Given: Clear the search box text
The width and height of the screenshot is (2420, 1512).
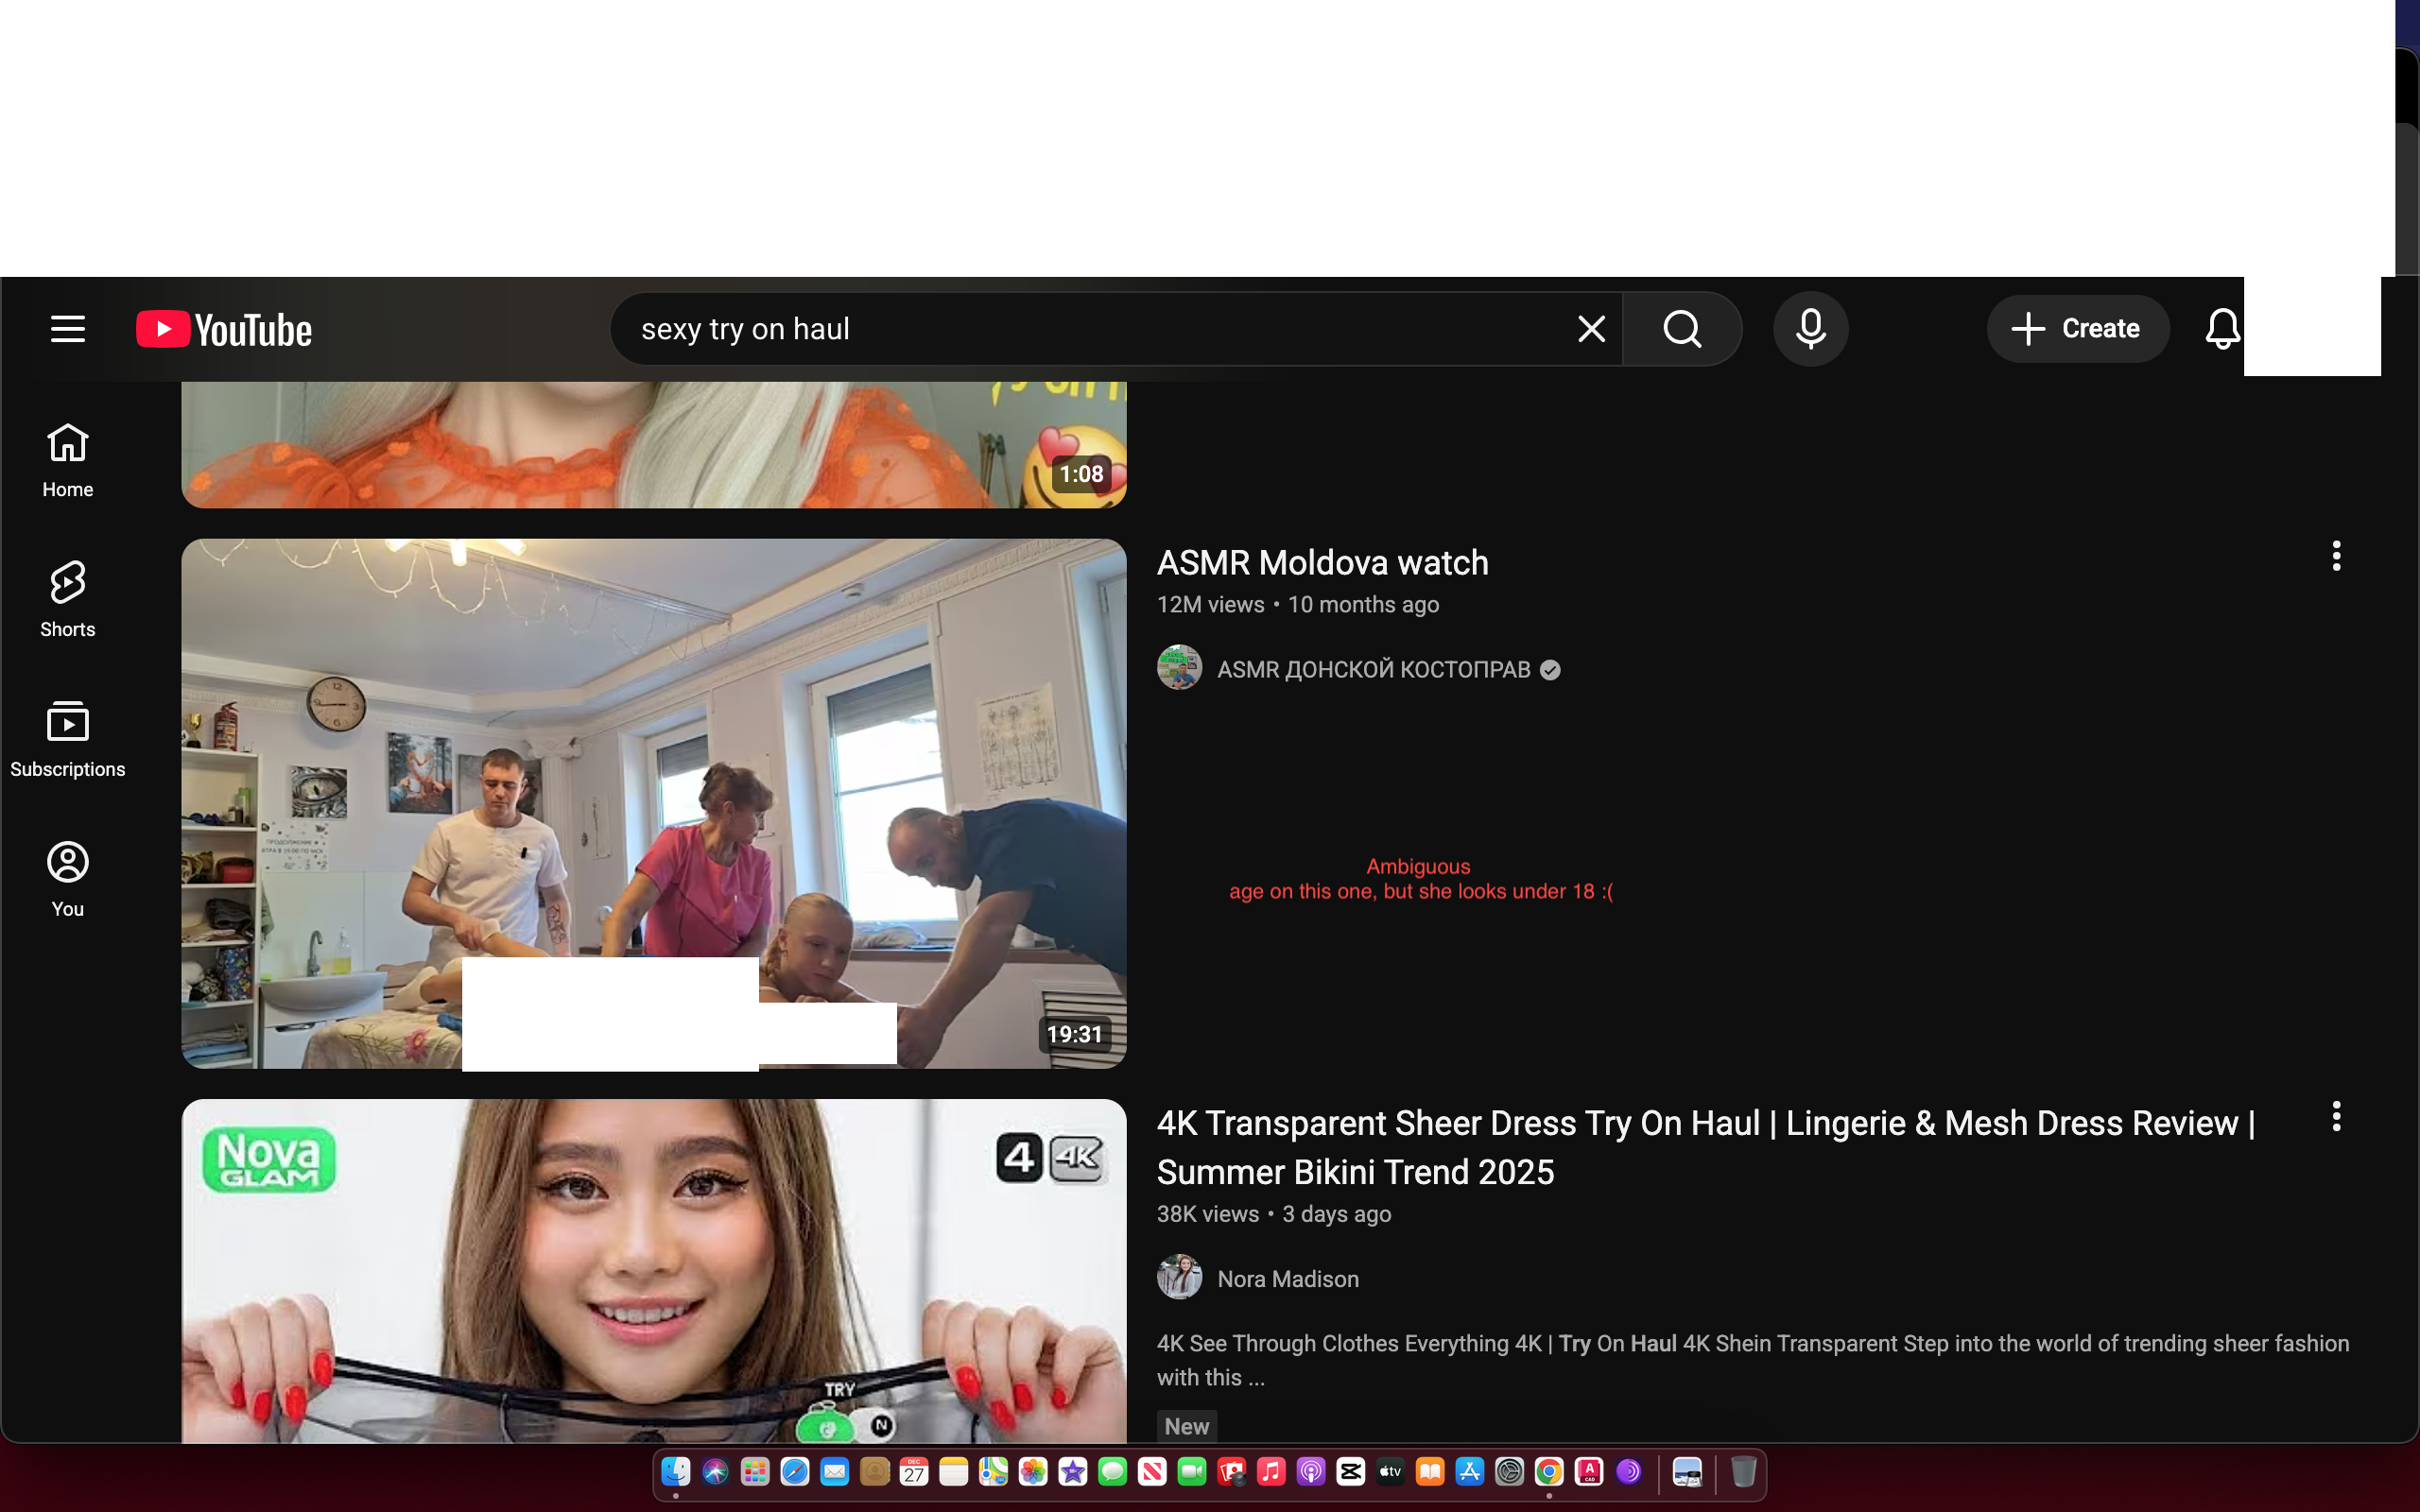Looking at the screenshot, I should pyautogui.click(x=1590, y=329).
